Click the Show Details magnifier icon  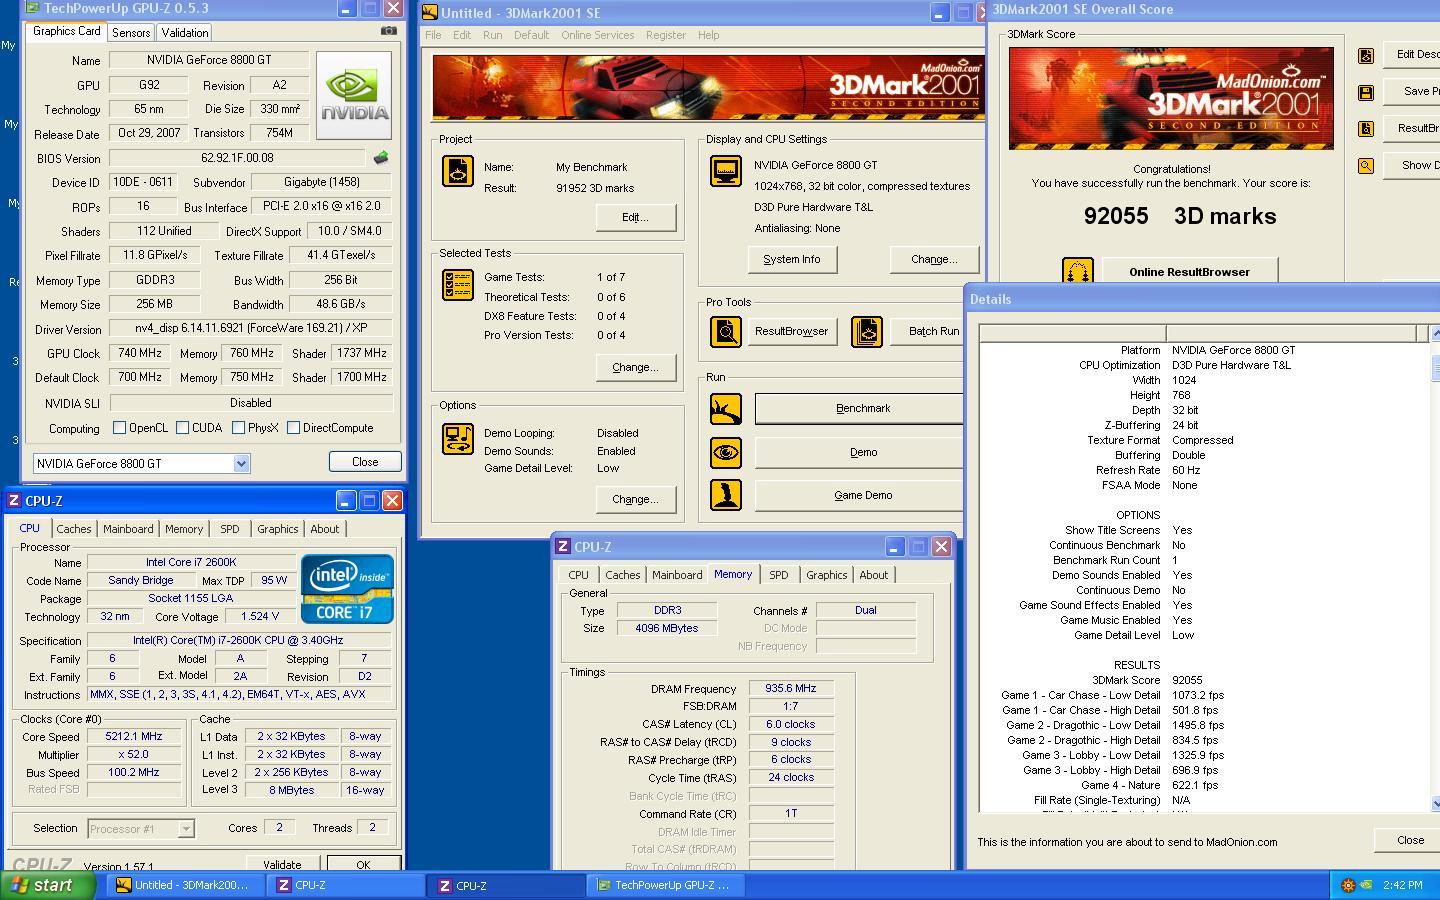coord(1366,166)
